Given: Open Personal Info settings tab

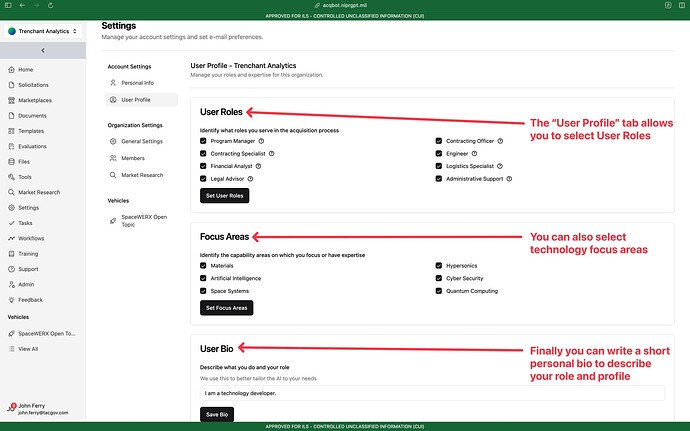Looking at the screenshot, I should 141,83.
